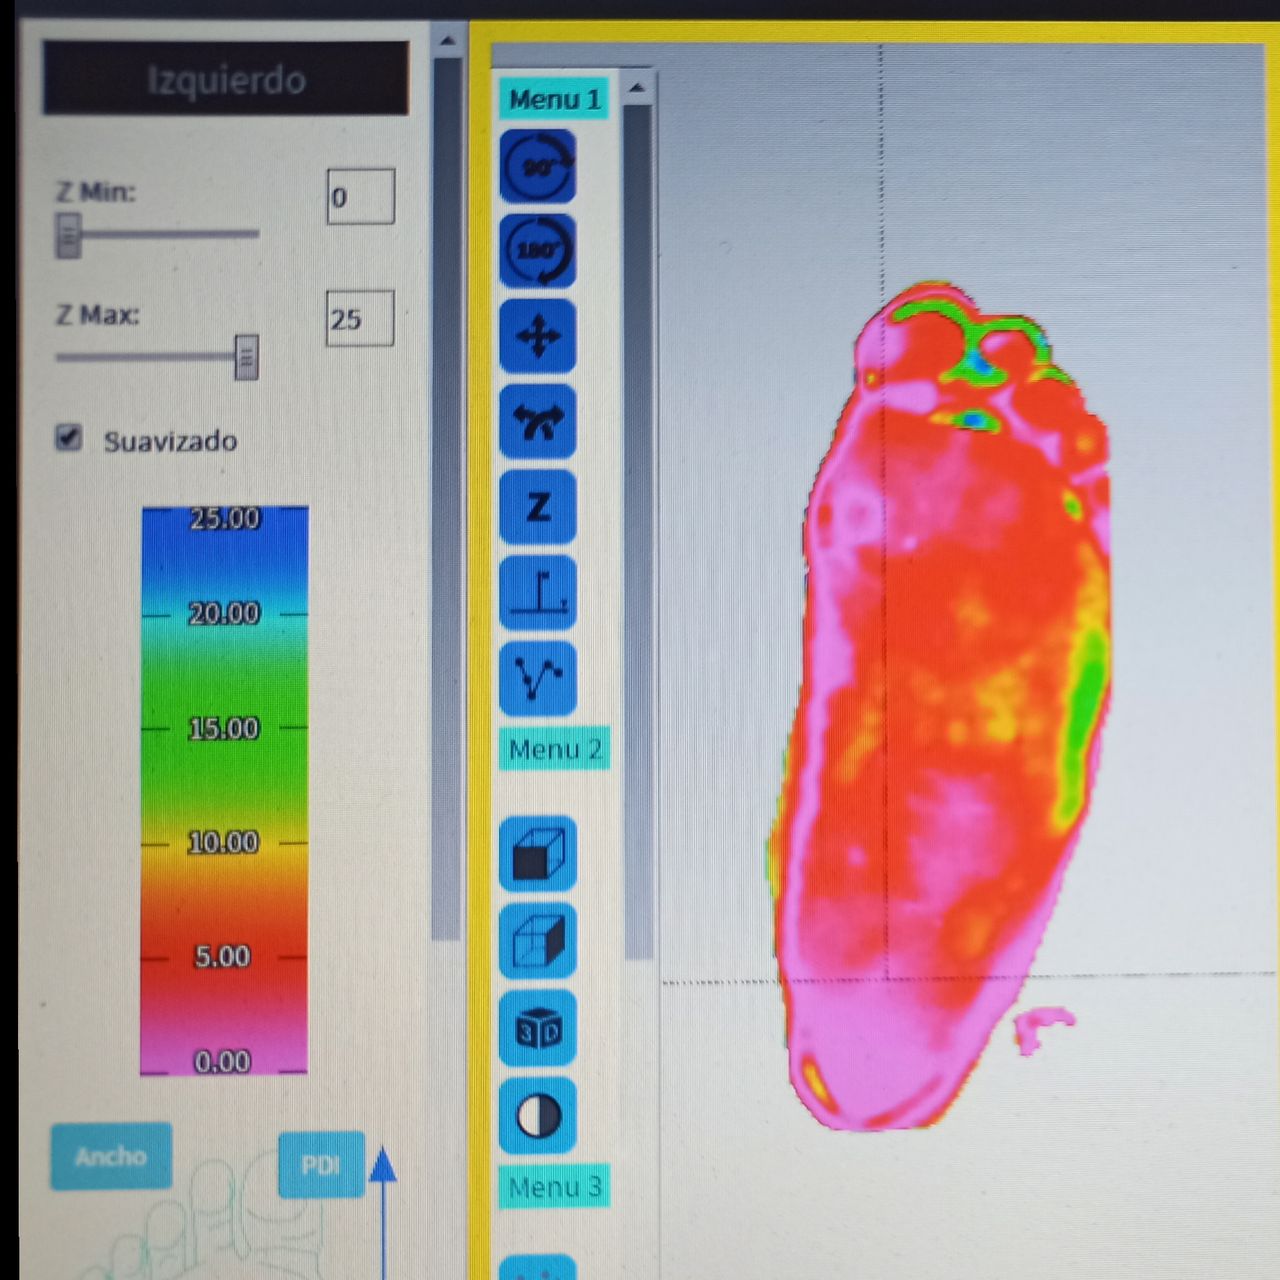Click the rotate 180 degrees icon
The image size is (1280, 1280).
tap(538, 250)
